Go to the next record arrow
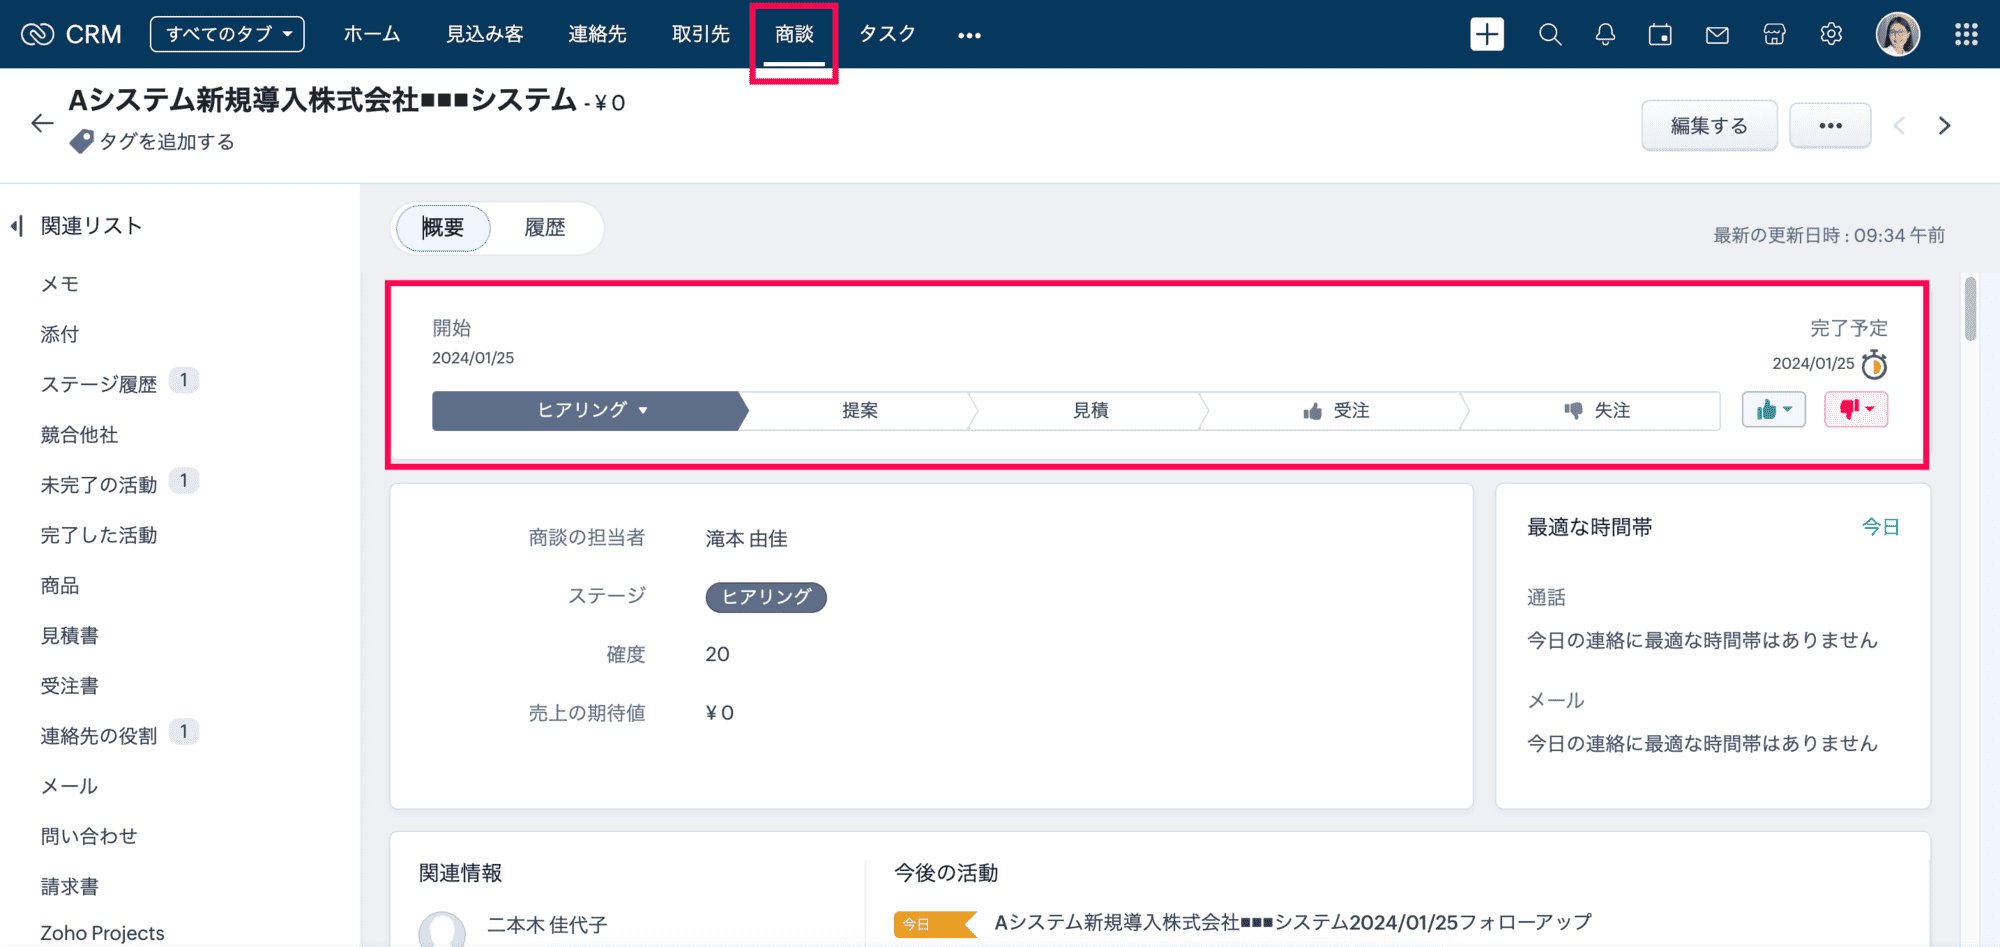Viewport: 2000px width, 947px height. 1944,126
